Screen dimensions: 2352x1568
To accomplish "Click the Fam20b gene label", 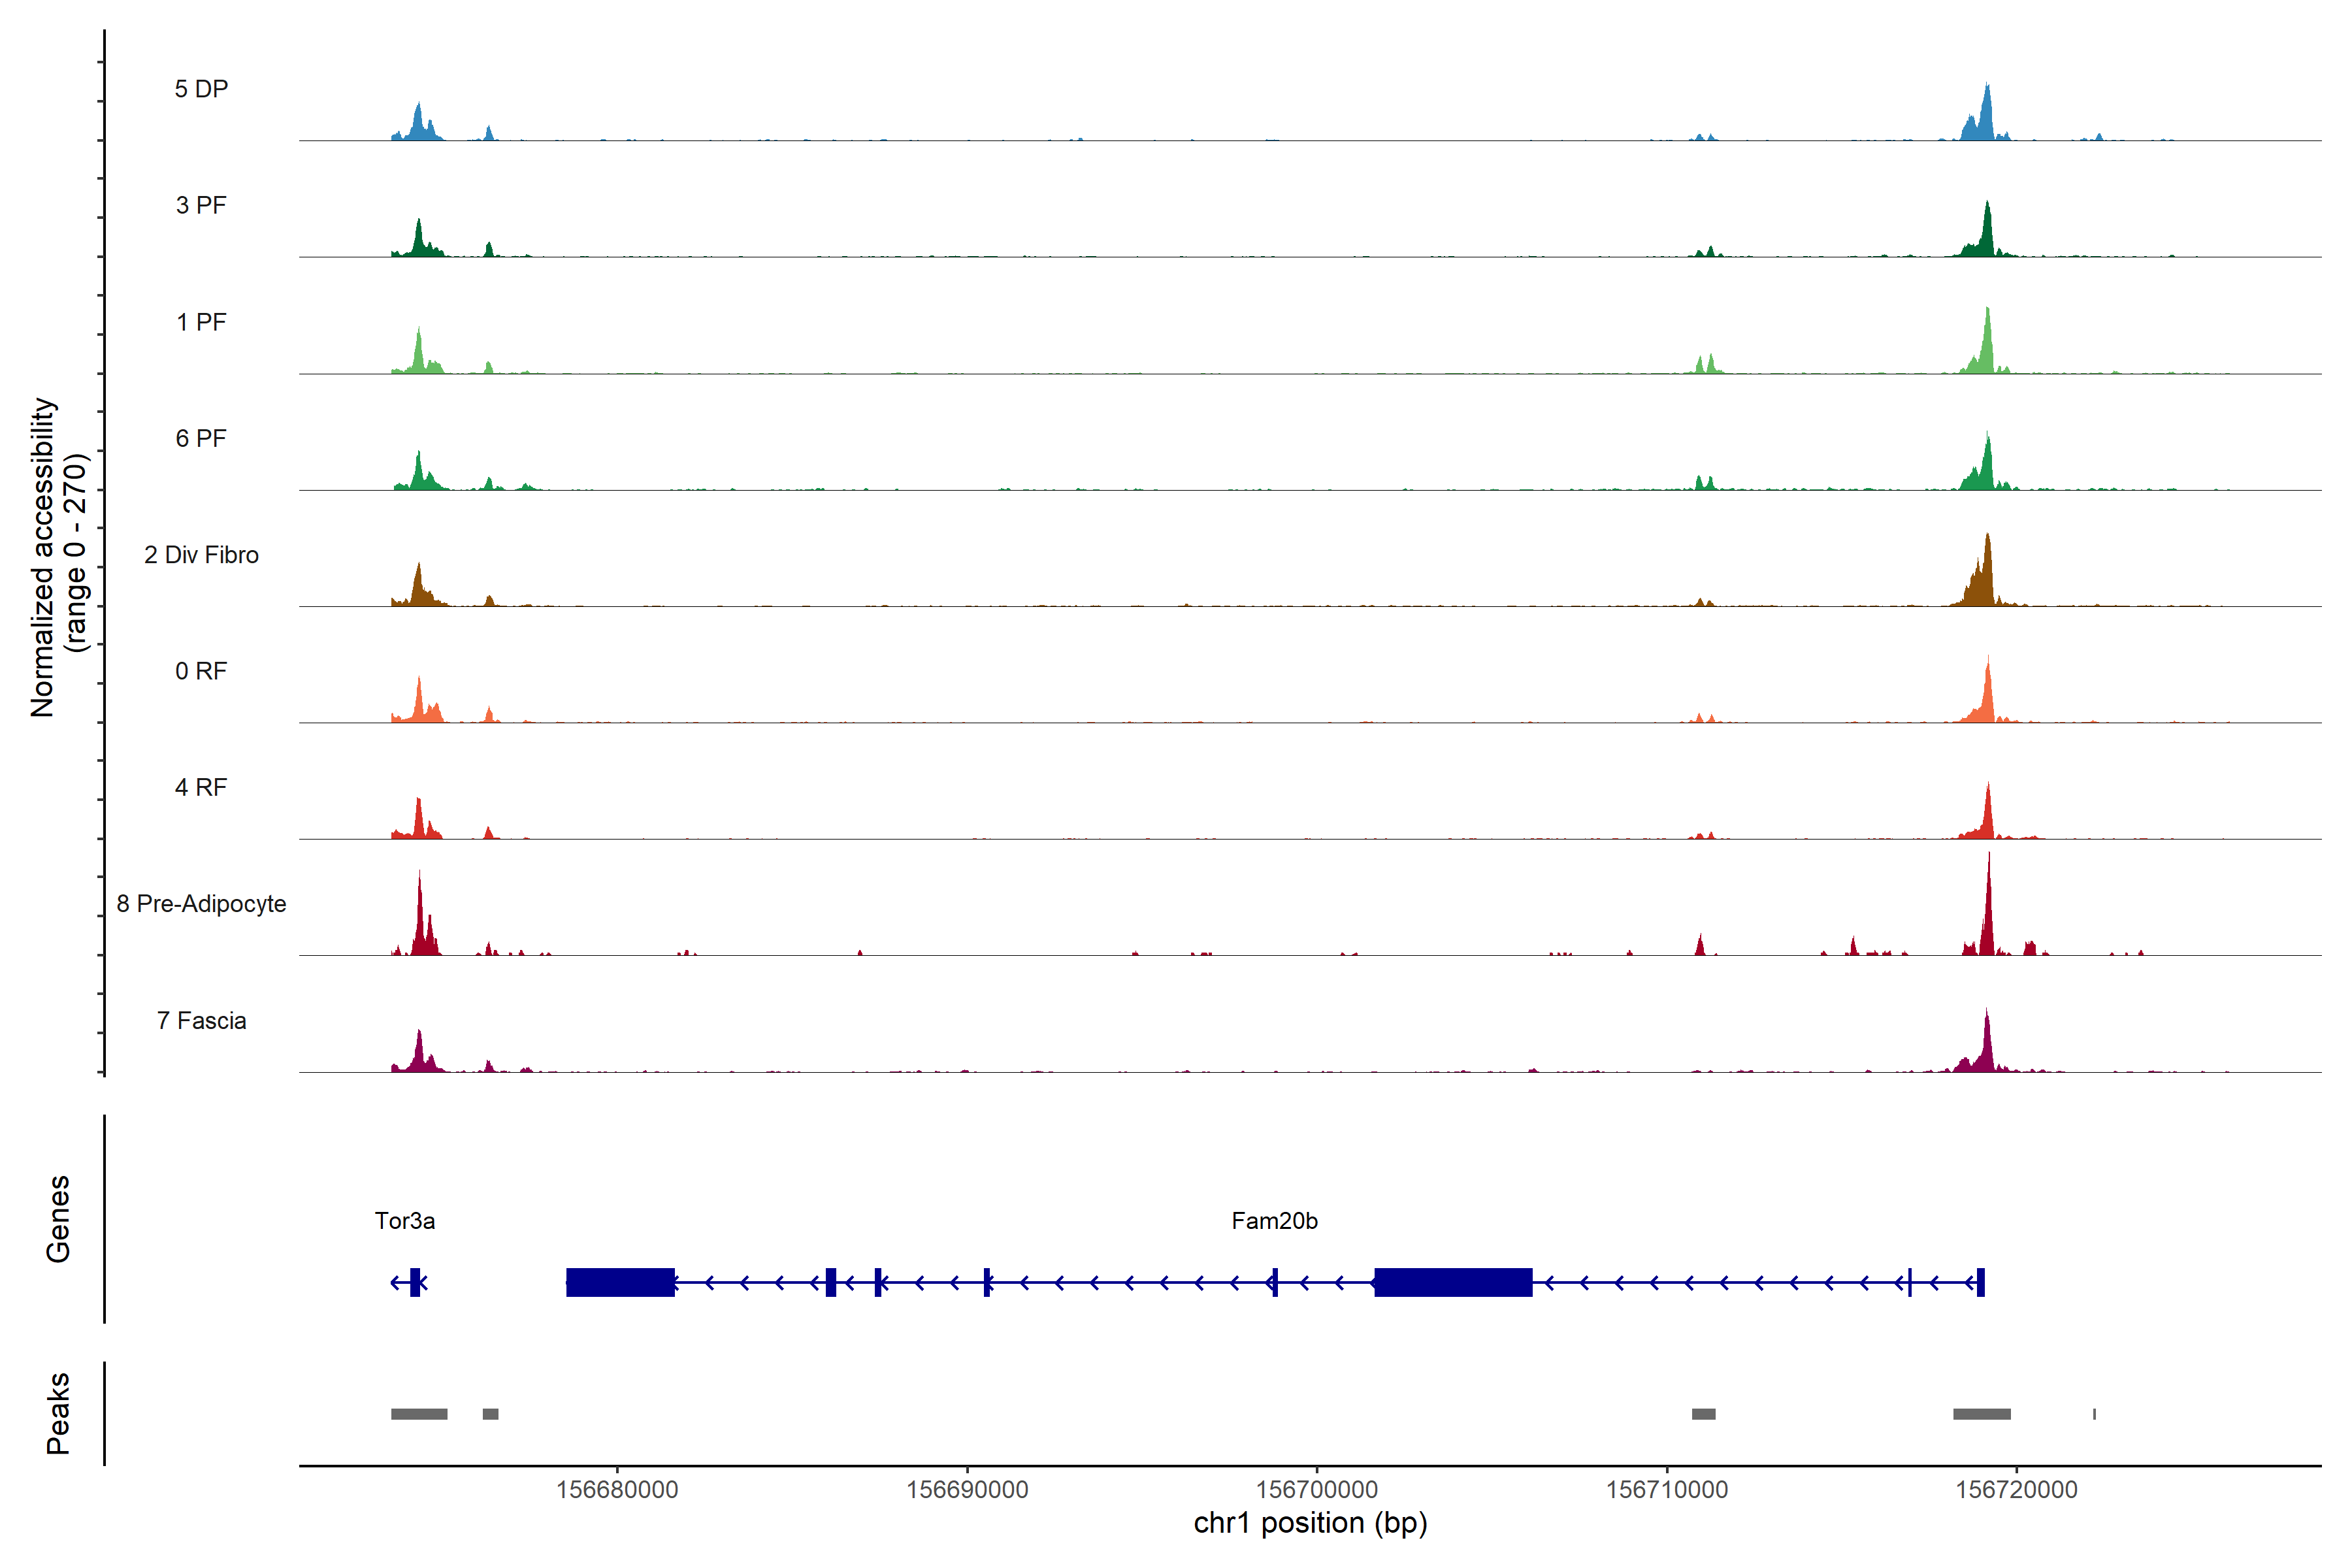I will 1274,1220.
